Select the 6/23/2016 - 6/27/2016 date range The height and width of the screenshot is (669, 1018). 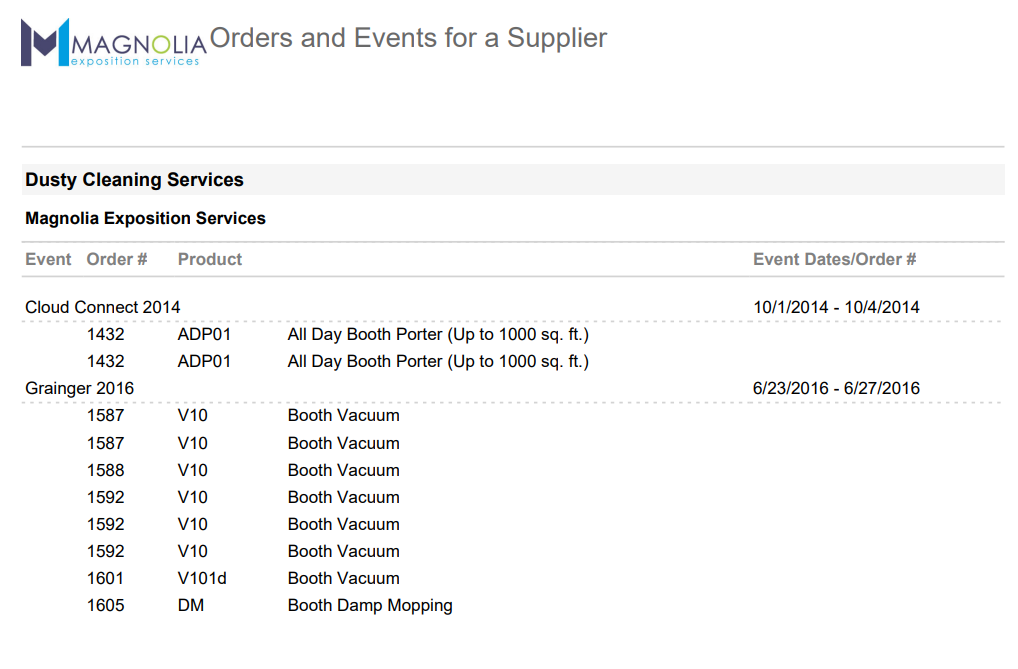pos(836,388)
